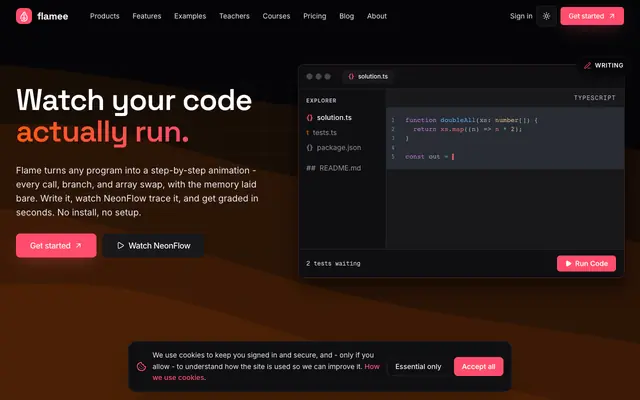The image size is (640, 400).
Task: Click '2 tests waiting' status text
Action: click(333, 264)
